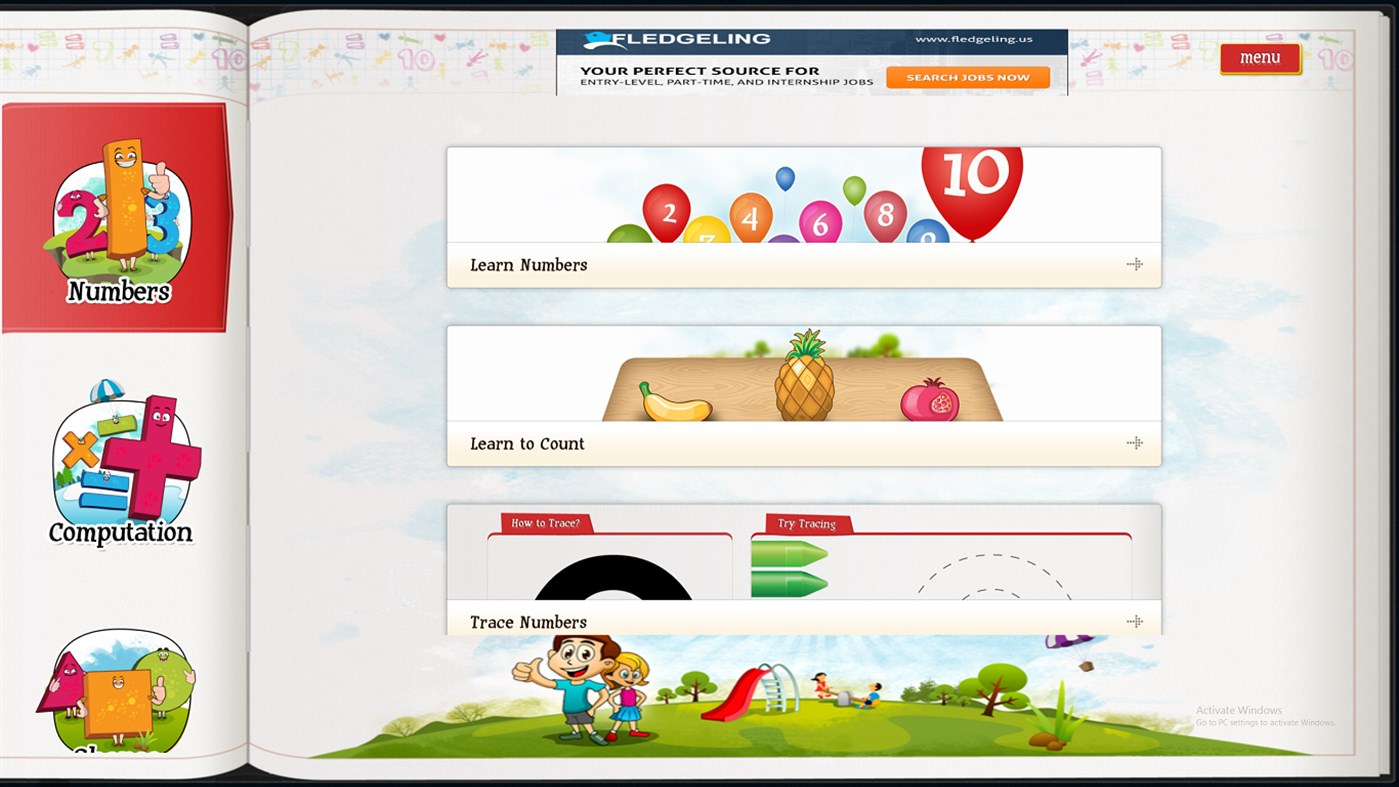This screenshot has height=787, width=1399.
Task: Click the move handle on Learn to Count card
Action: coord(1135,442)
